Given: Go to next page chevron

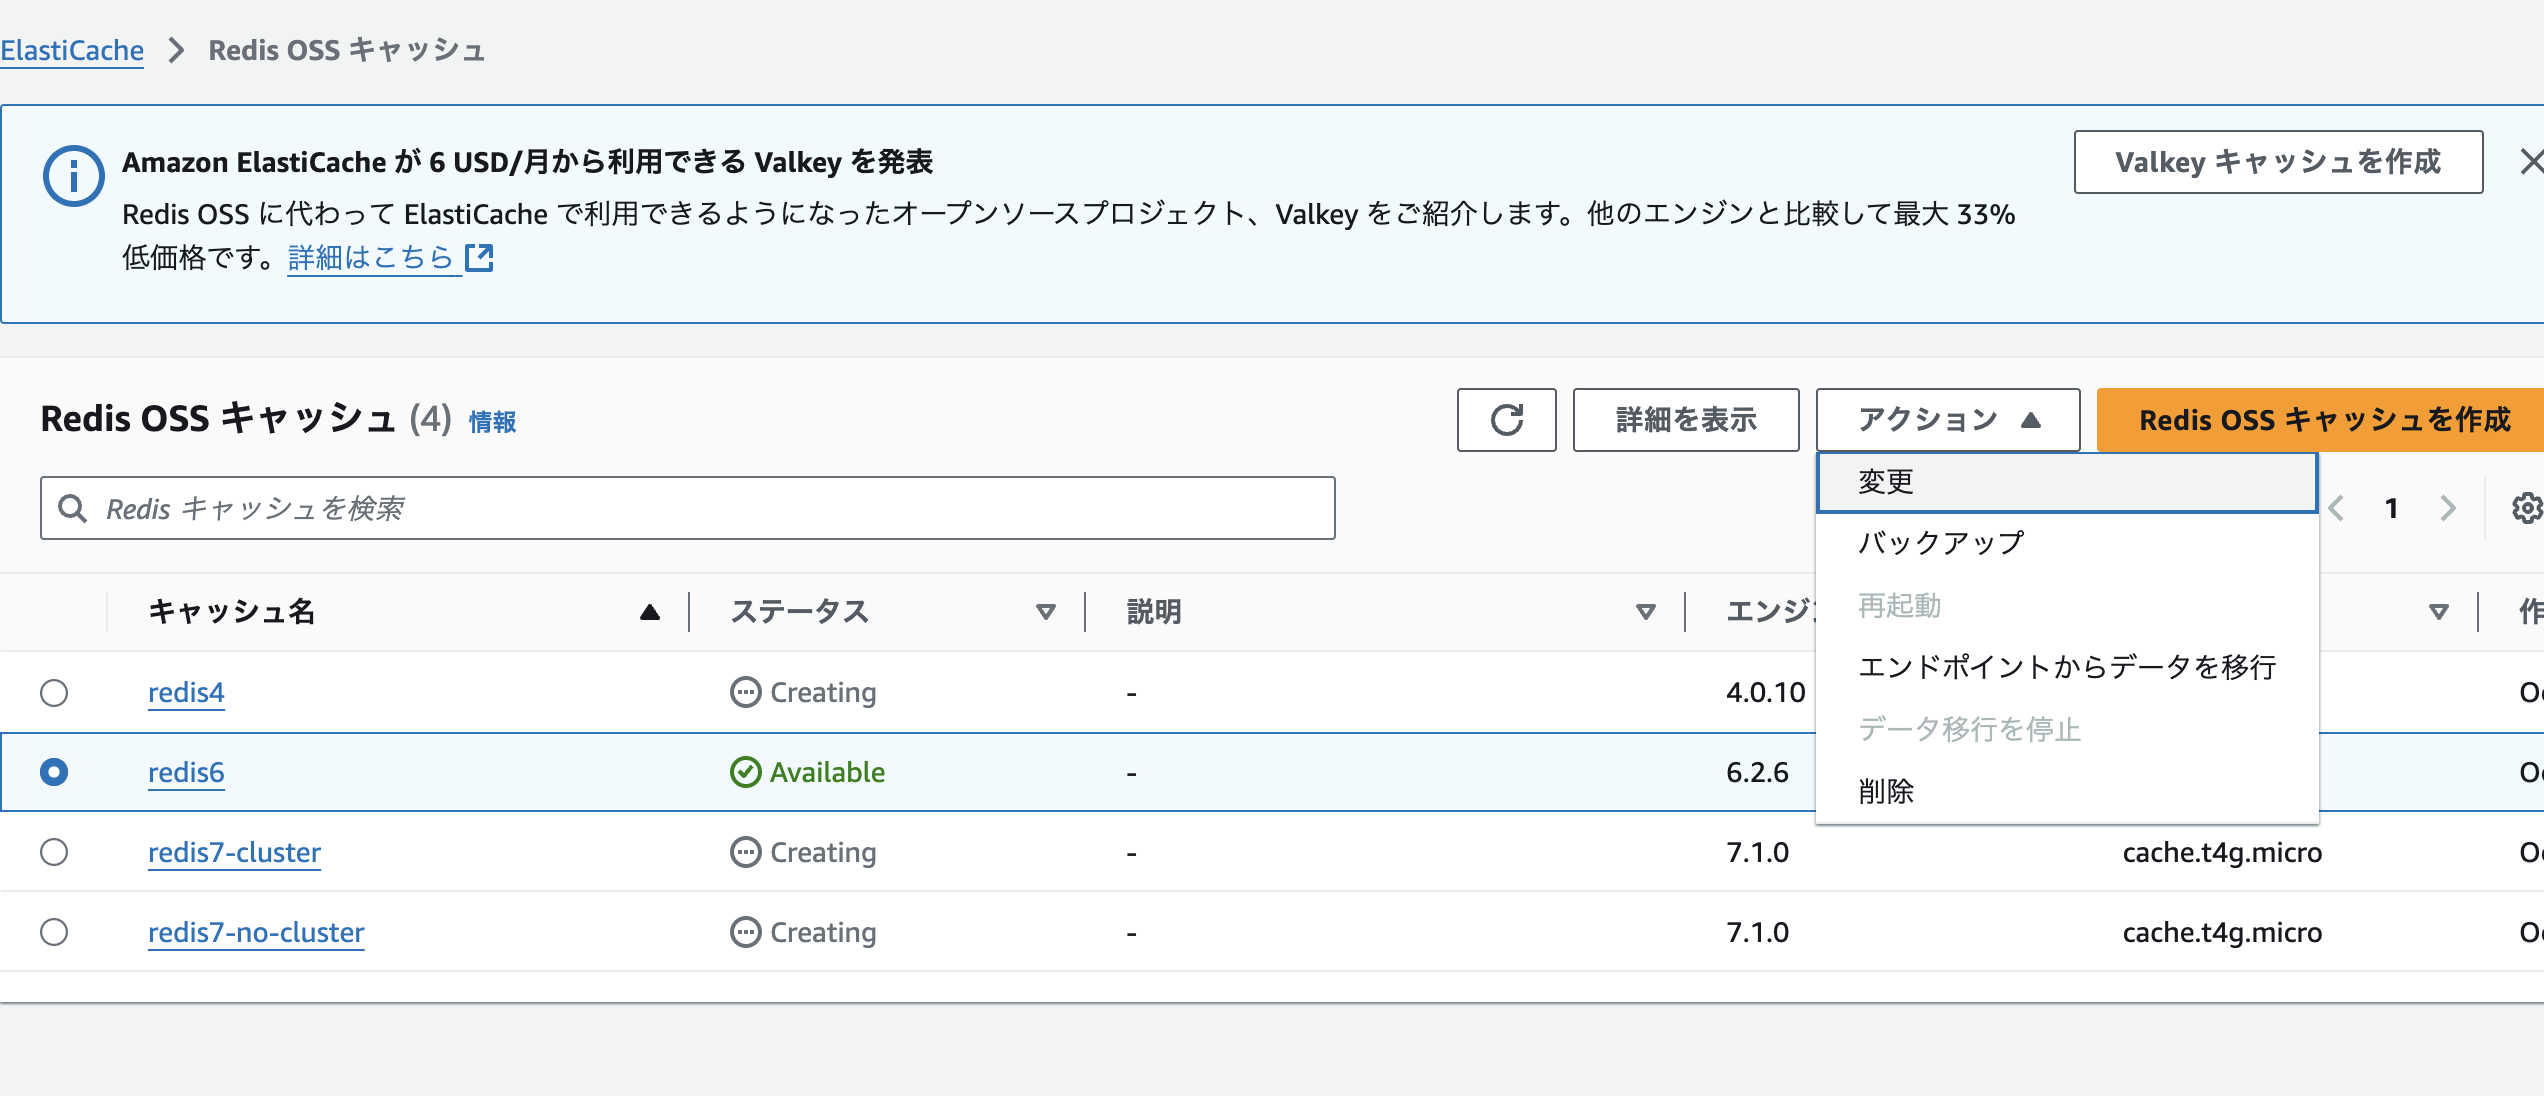Looking at the screenshot, I should pos(2447,509).
